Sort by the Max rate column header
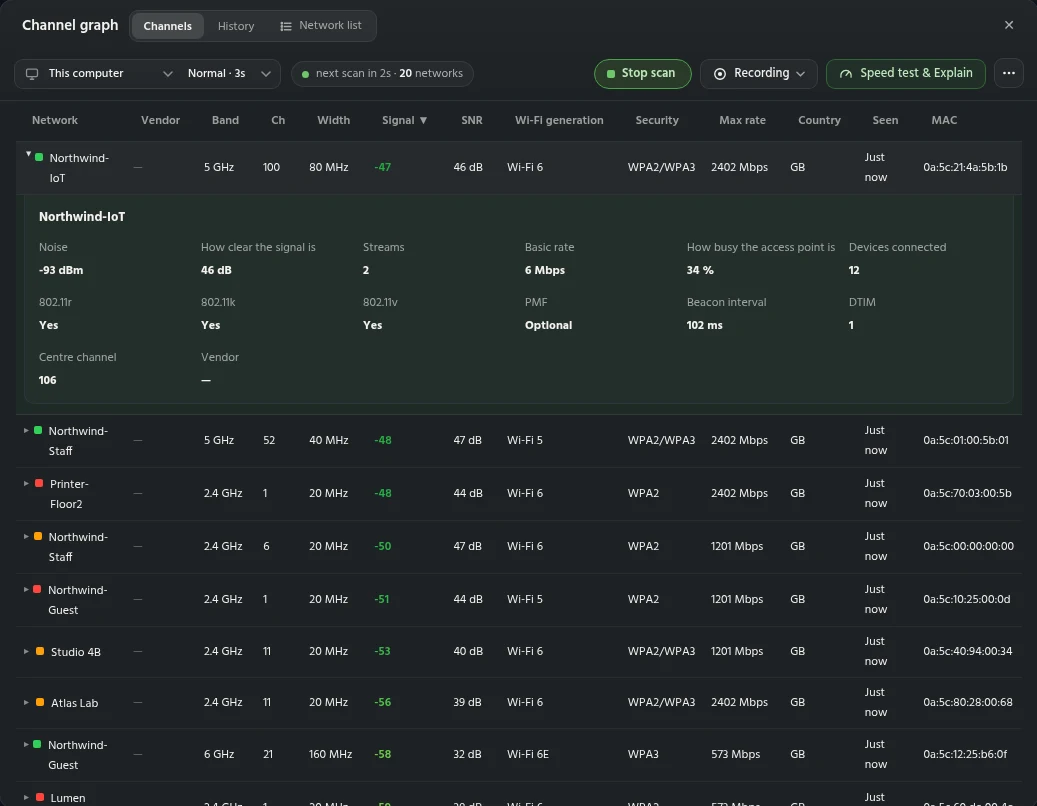Viewport: 1037px width, 806px height. (742, 120)
